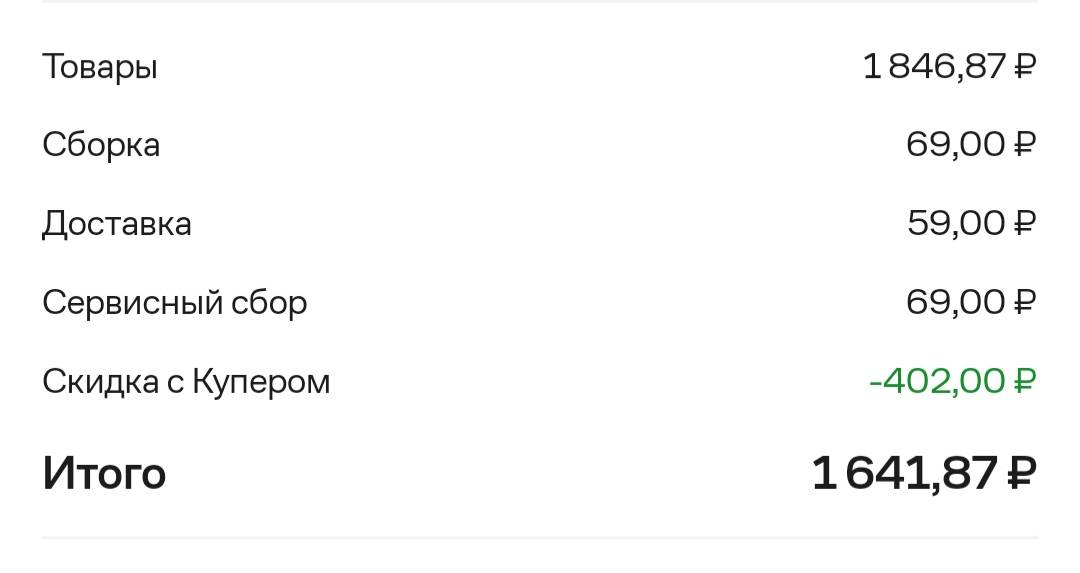Click the bold ruble sign in Итого row

click(x=1023, y=473)
